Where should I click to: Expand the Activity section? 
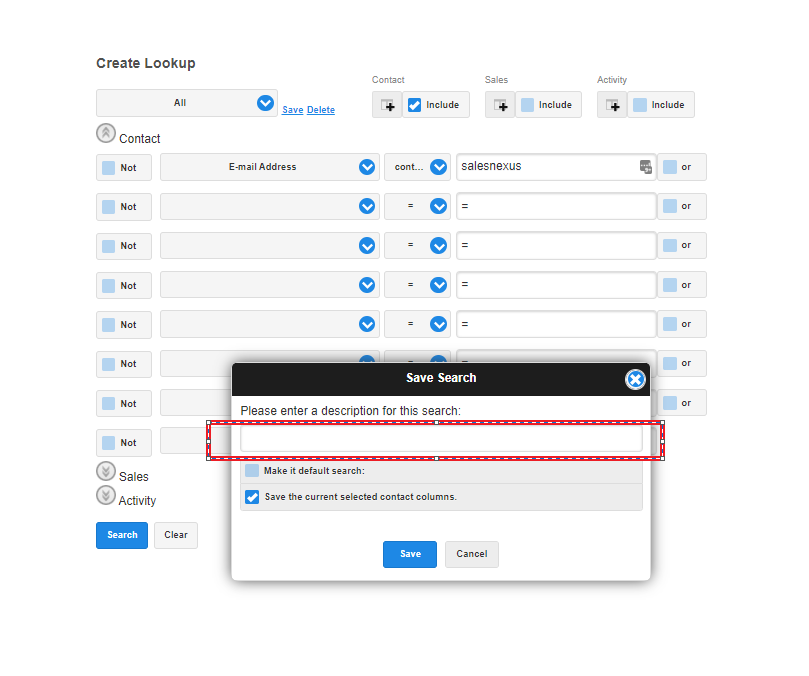[105, 495]
